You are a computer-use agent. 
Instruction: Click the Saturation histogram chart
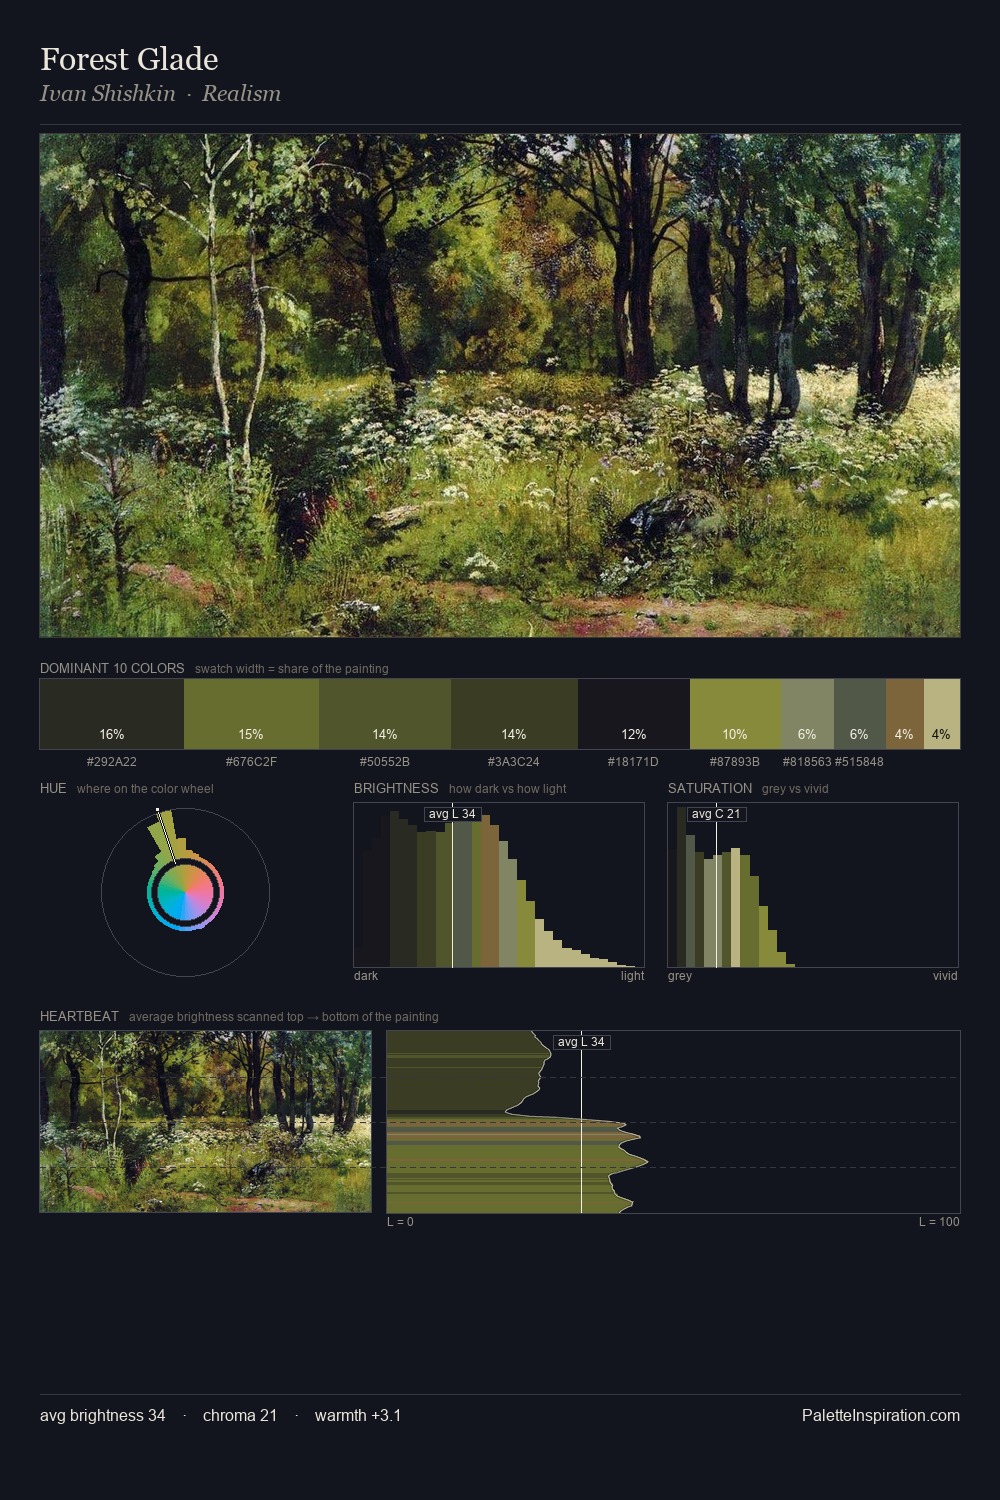(813, 885)
